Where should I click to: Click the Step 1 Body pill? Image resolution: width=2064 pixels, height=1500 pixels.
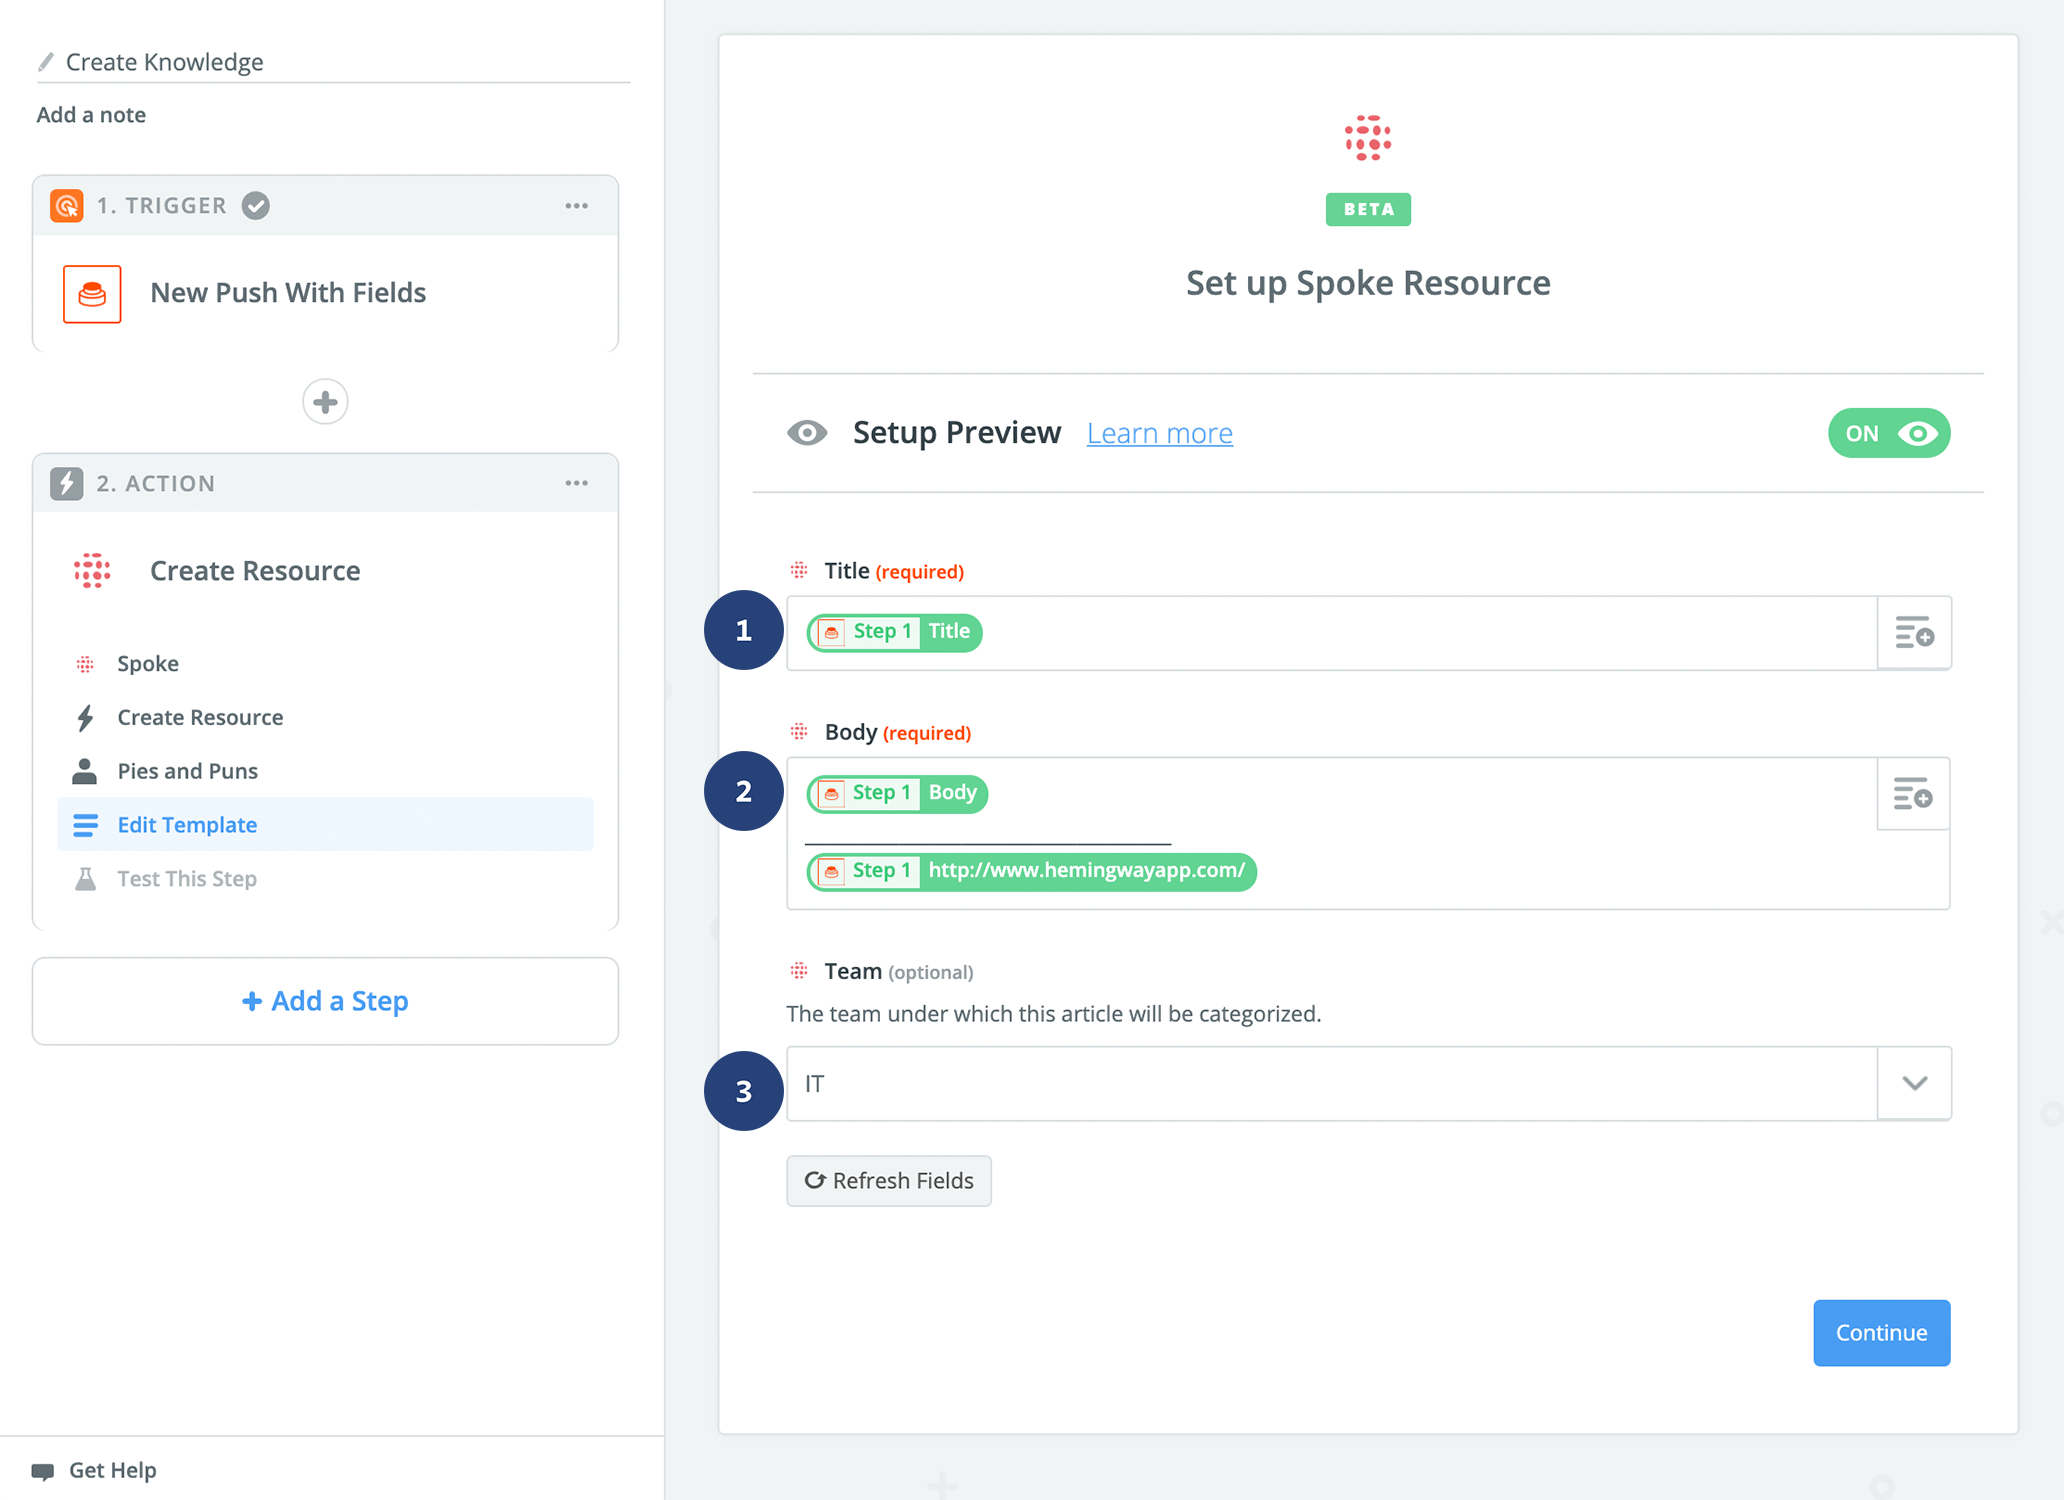[x=897, y=793]
